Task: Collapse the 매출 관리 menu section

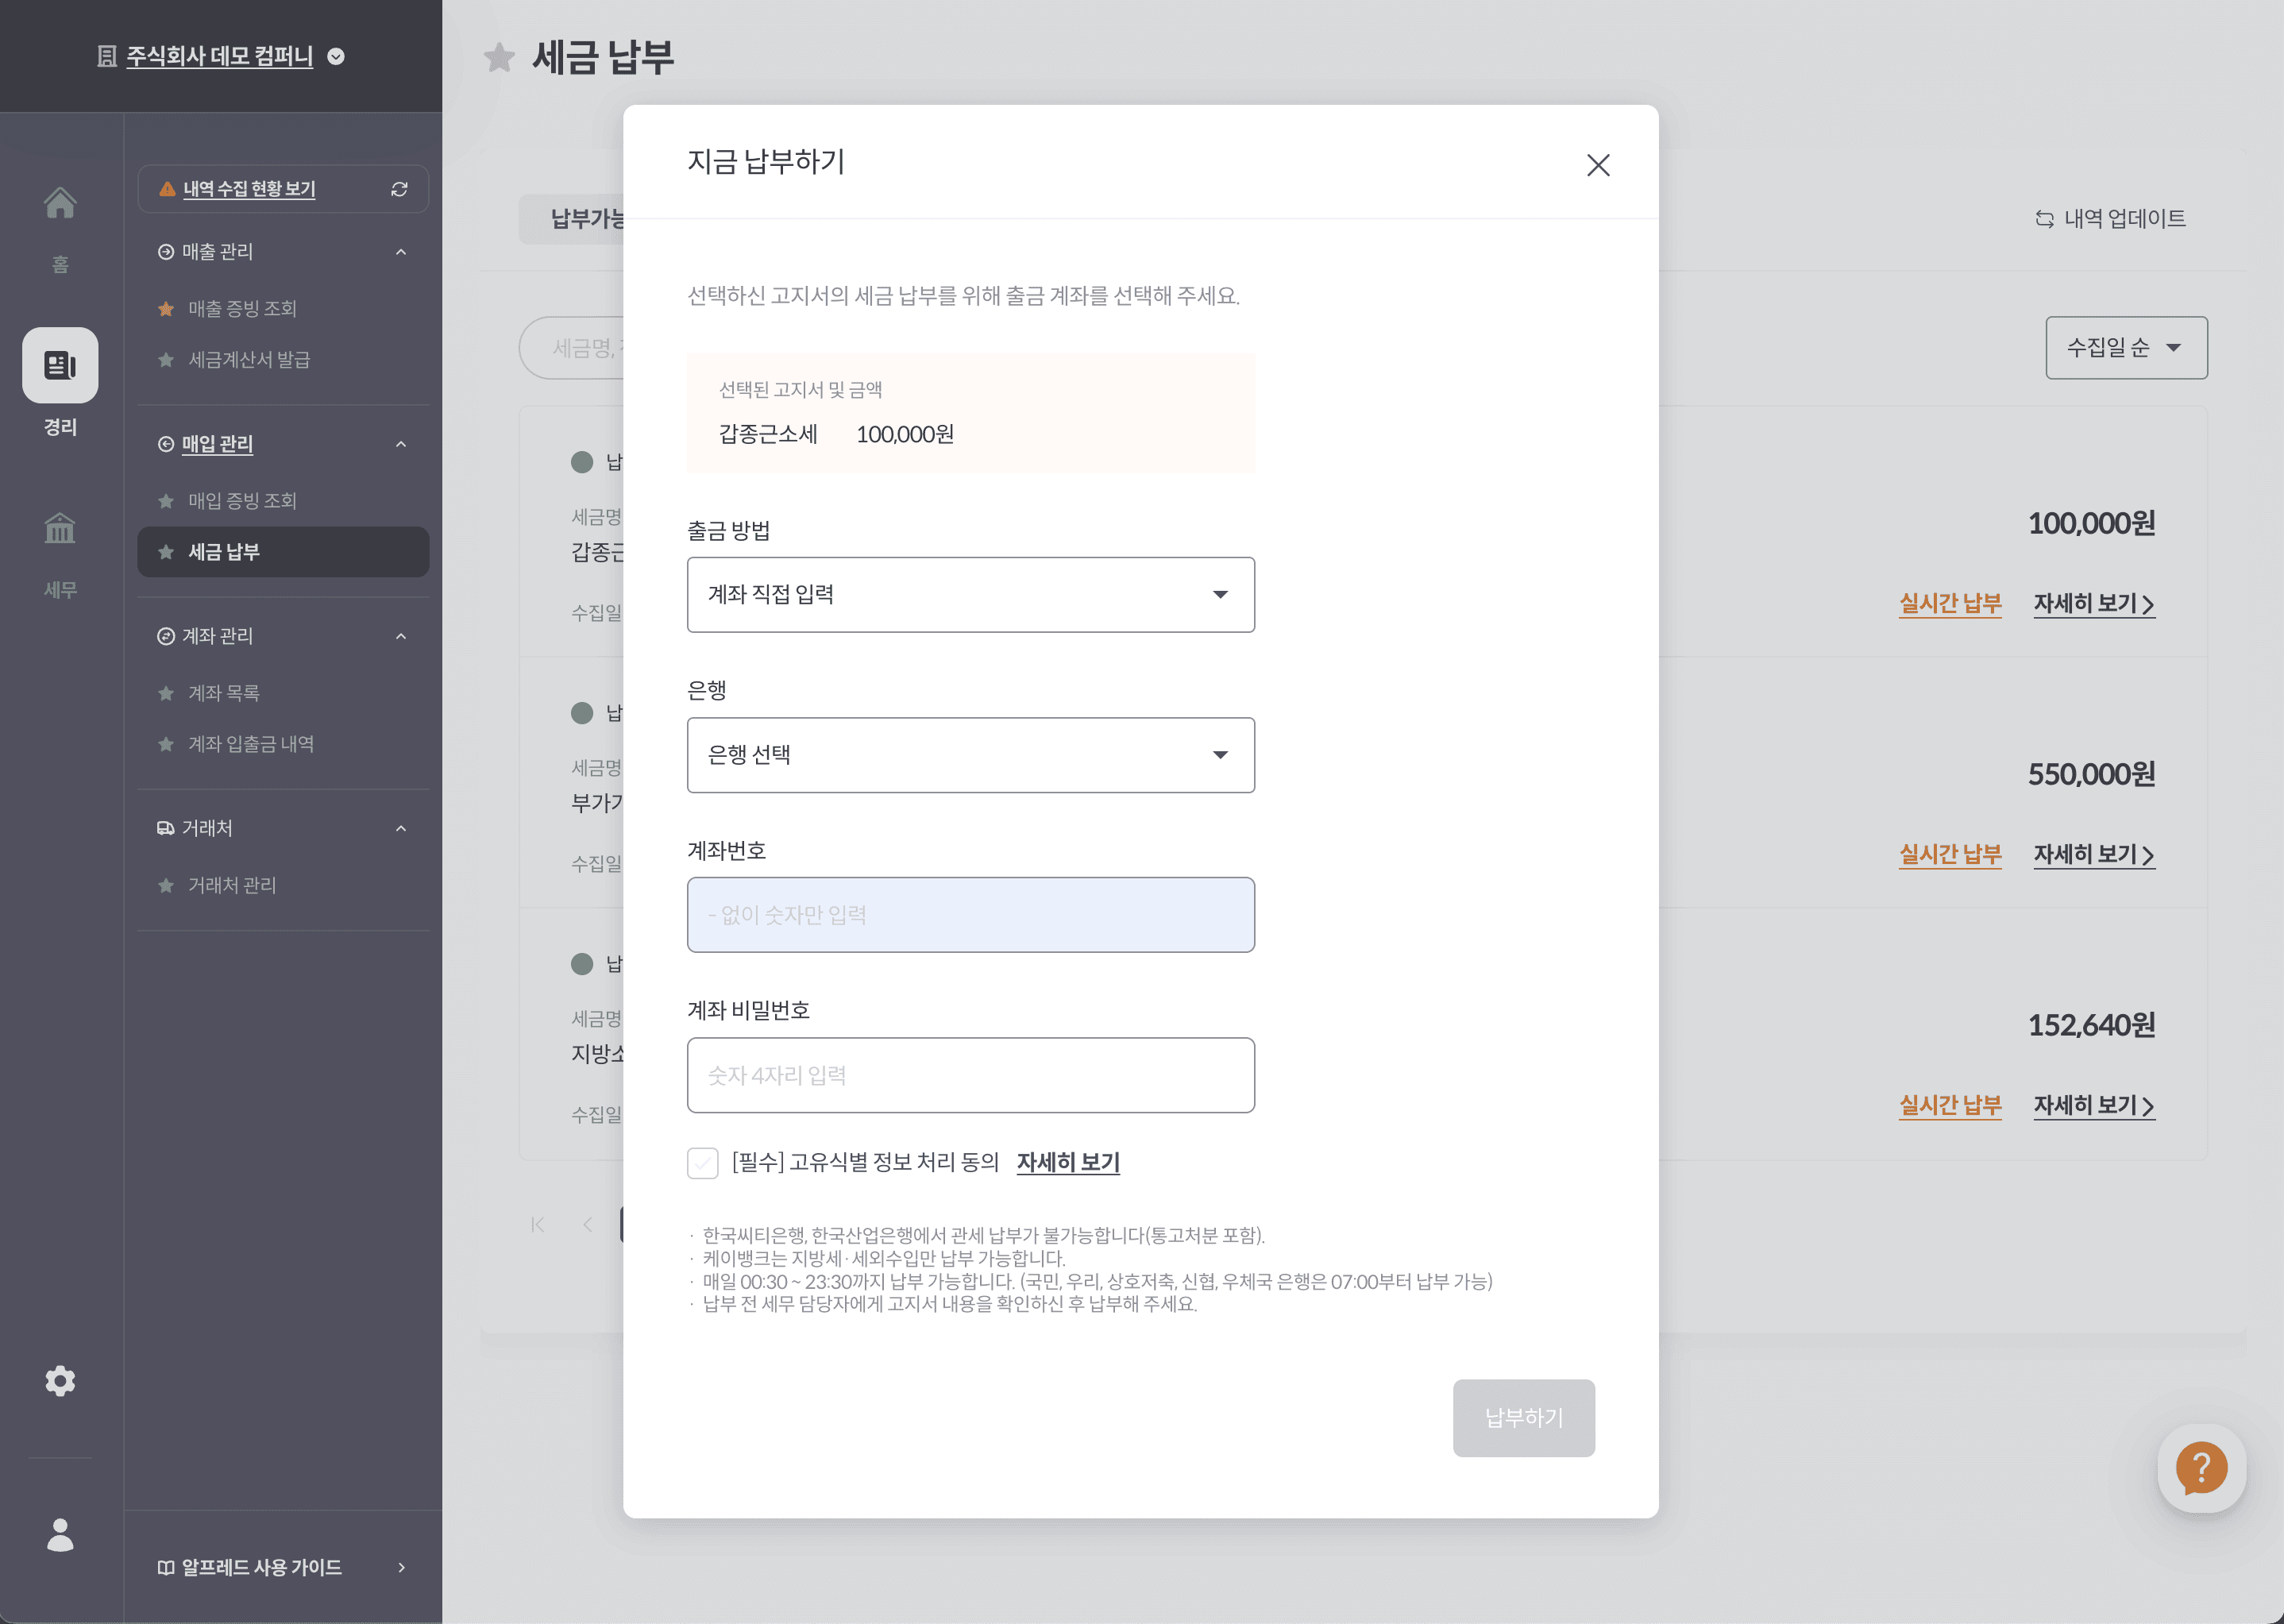Action: pos(401,252)
